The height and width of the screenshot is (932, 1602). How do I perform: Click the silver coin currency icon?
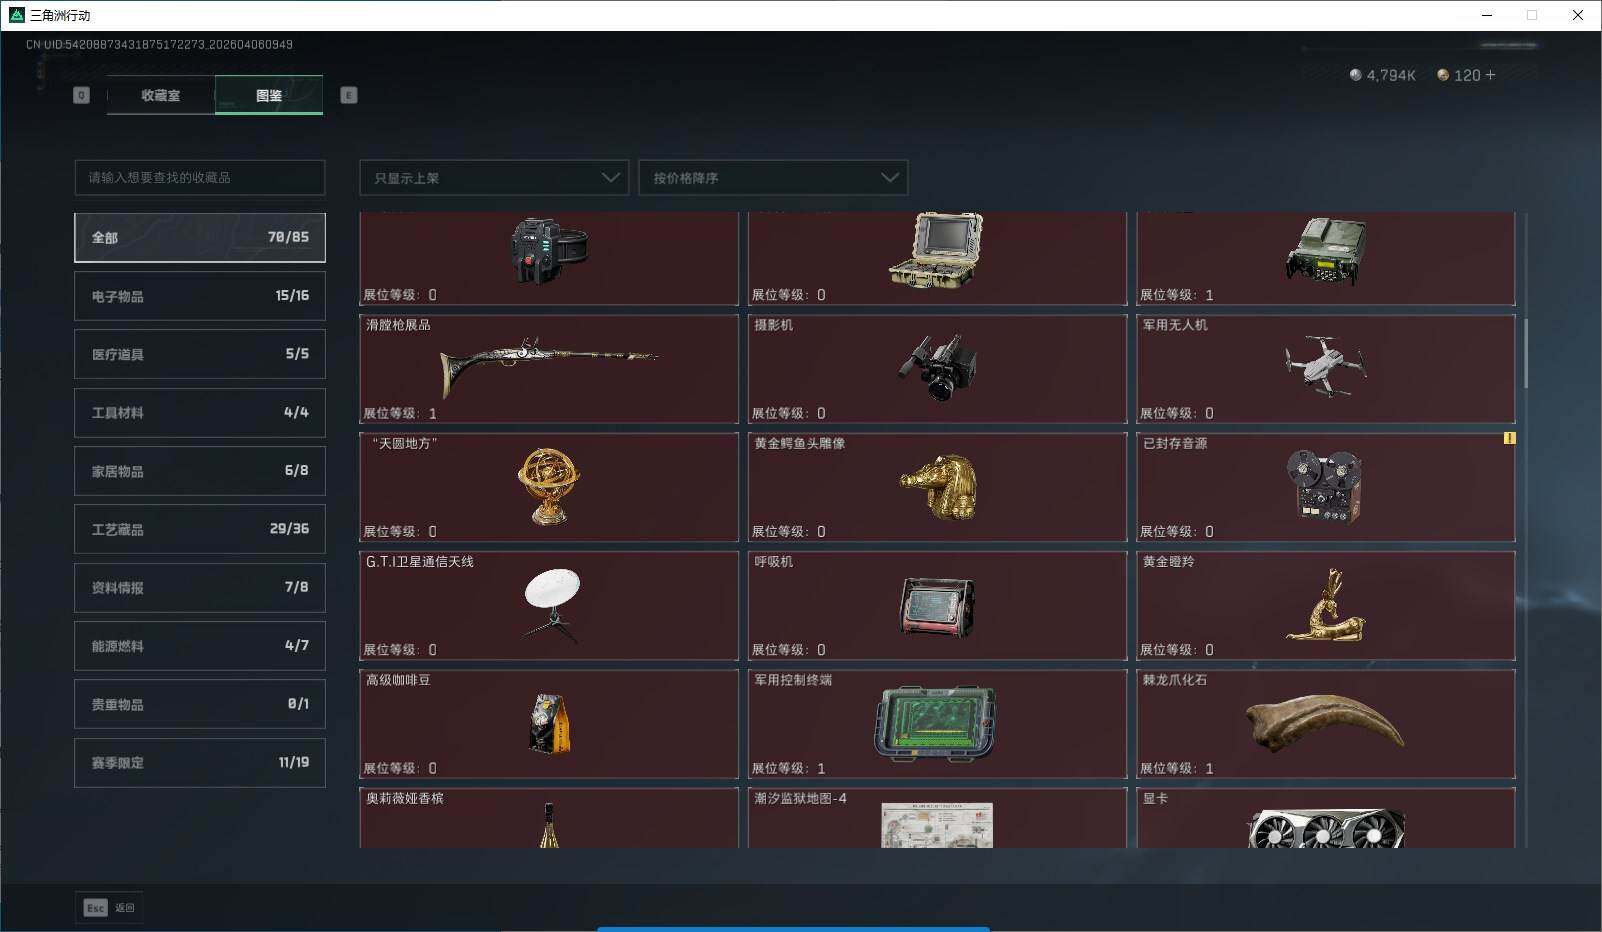point(1358,75)
